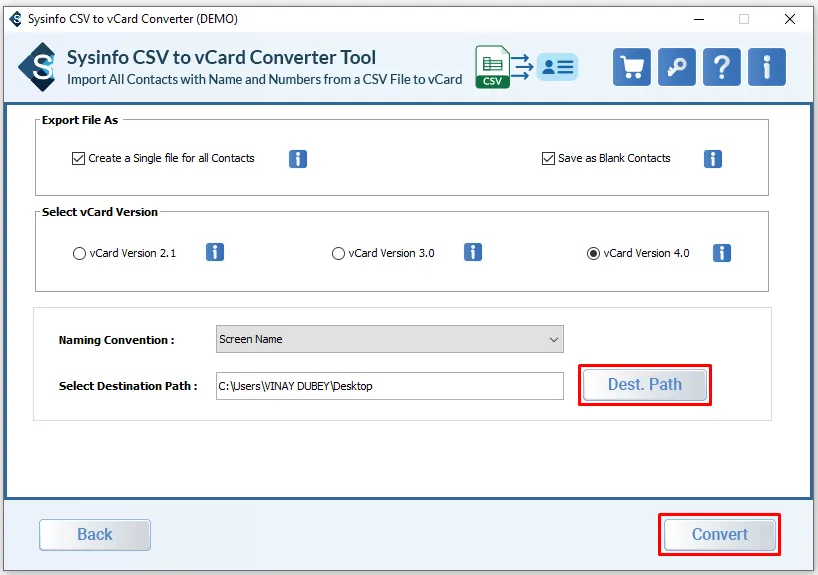Screen dimensions: 818x575
Task: Show info for vCard Version 2.1
Action: pos(215,253)
